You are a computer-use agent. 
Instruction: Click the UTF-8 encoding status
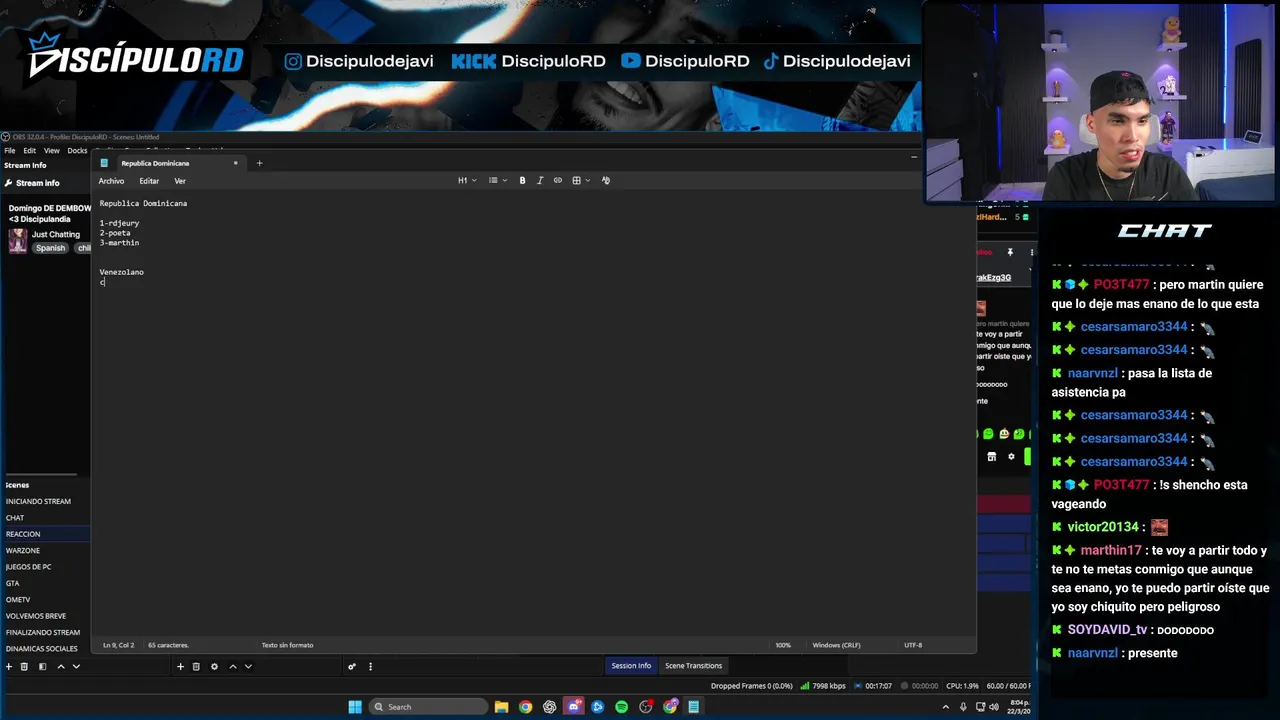tap(913, 645)
